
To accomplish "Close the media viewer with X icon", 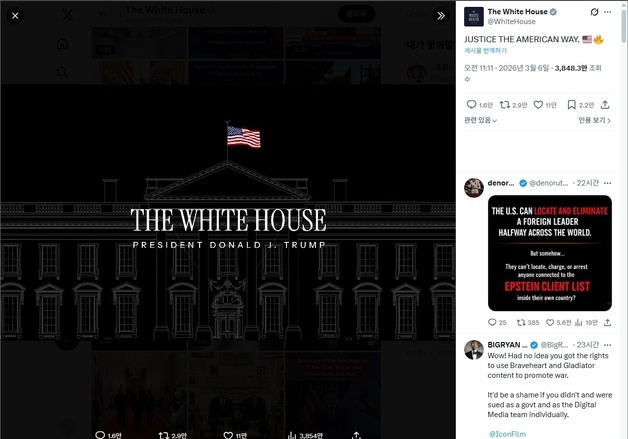I will [x=15, y=16].
